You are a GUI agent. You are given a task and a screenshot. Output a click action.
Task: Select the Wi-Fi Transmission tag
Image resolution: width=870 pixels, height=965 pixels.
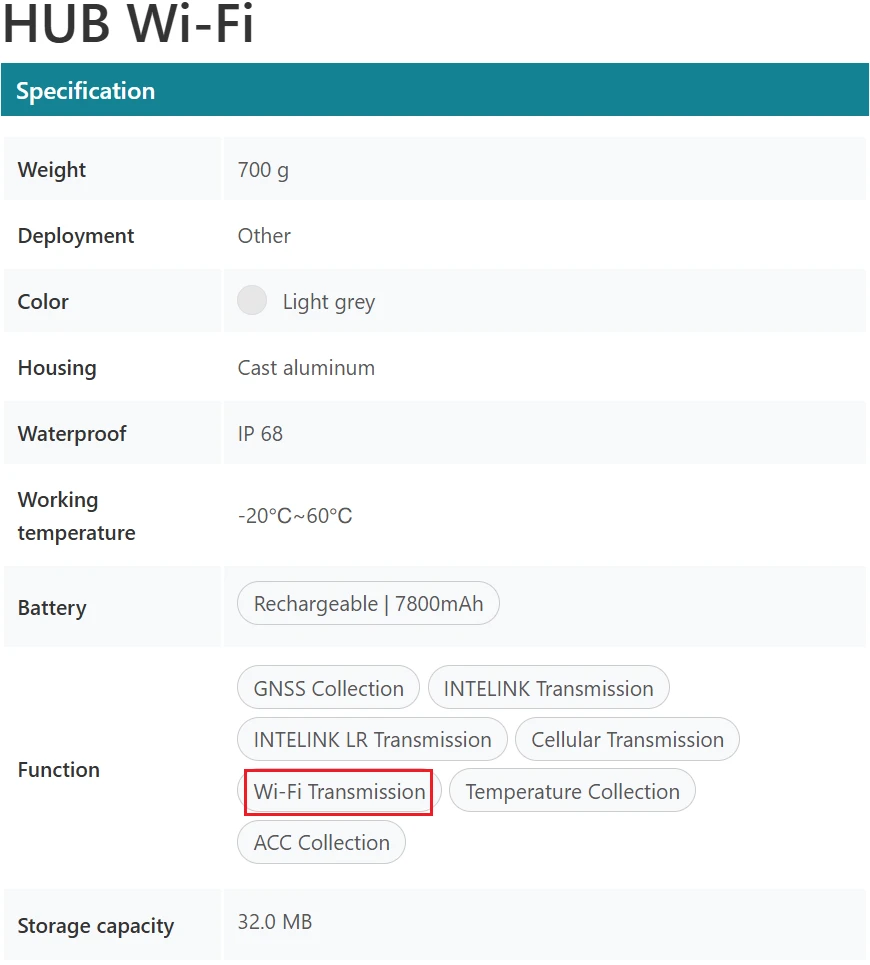tap(339, 792)
